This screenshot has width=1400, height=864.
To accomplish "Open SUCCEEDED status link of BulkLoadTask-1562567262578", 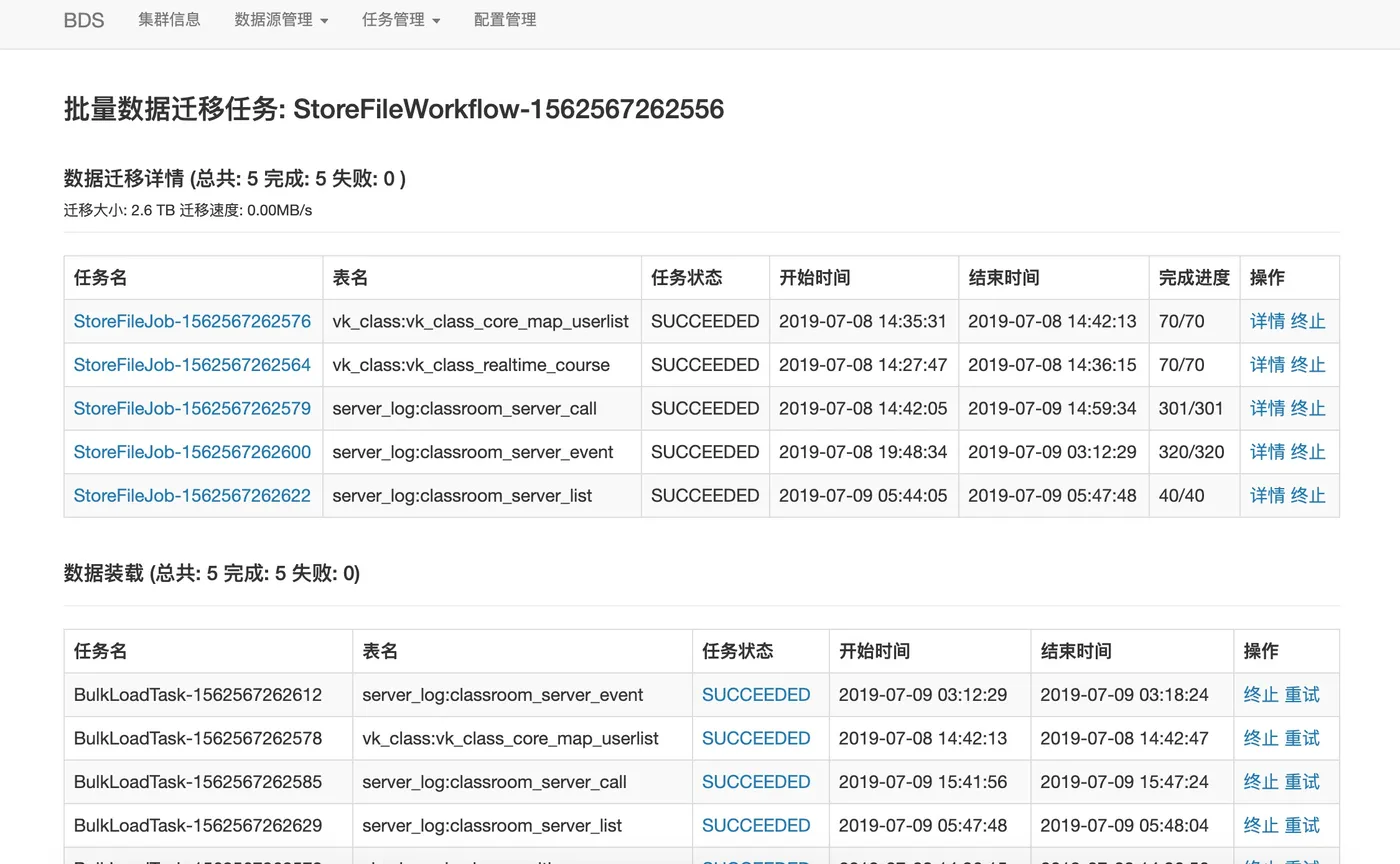I will click(x=756, y=738).
